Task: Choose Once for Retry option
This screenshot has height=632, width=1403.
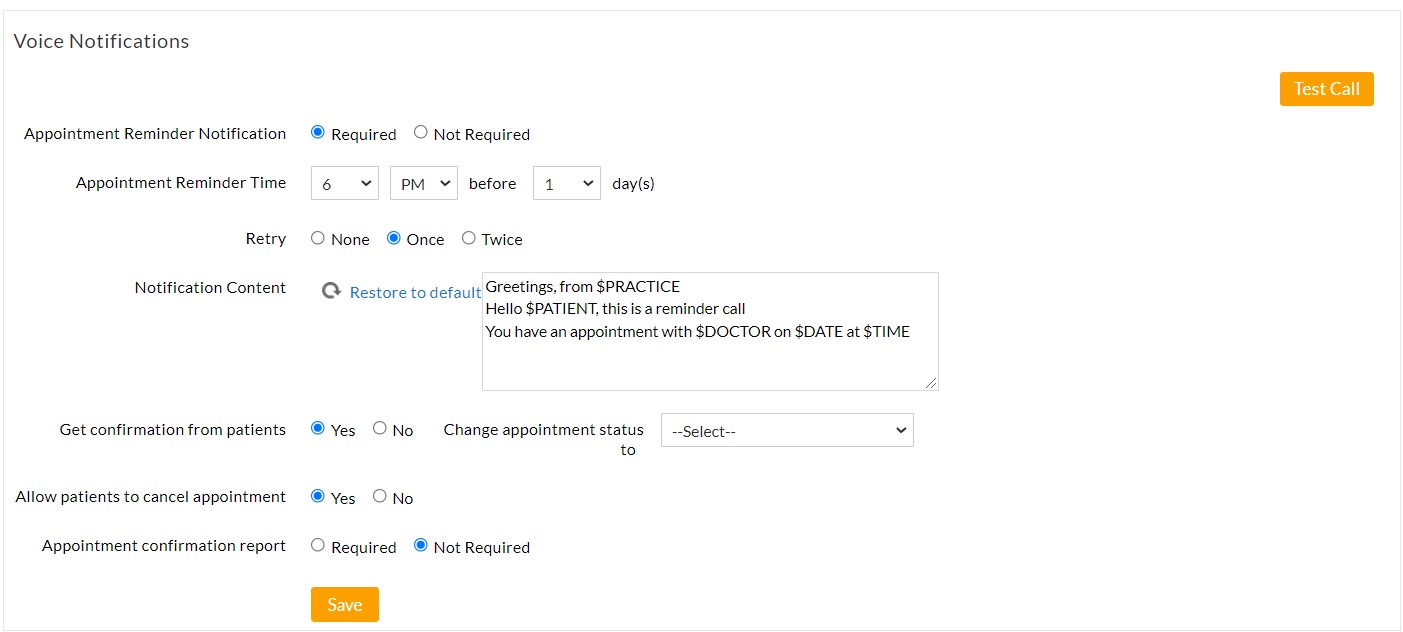Action: [x=394, y=238]
